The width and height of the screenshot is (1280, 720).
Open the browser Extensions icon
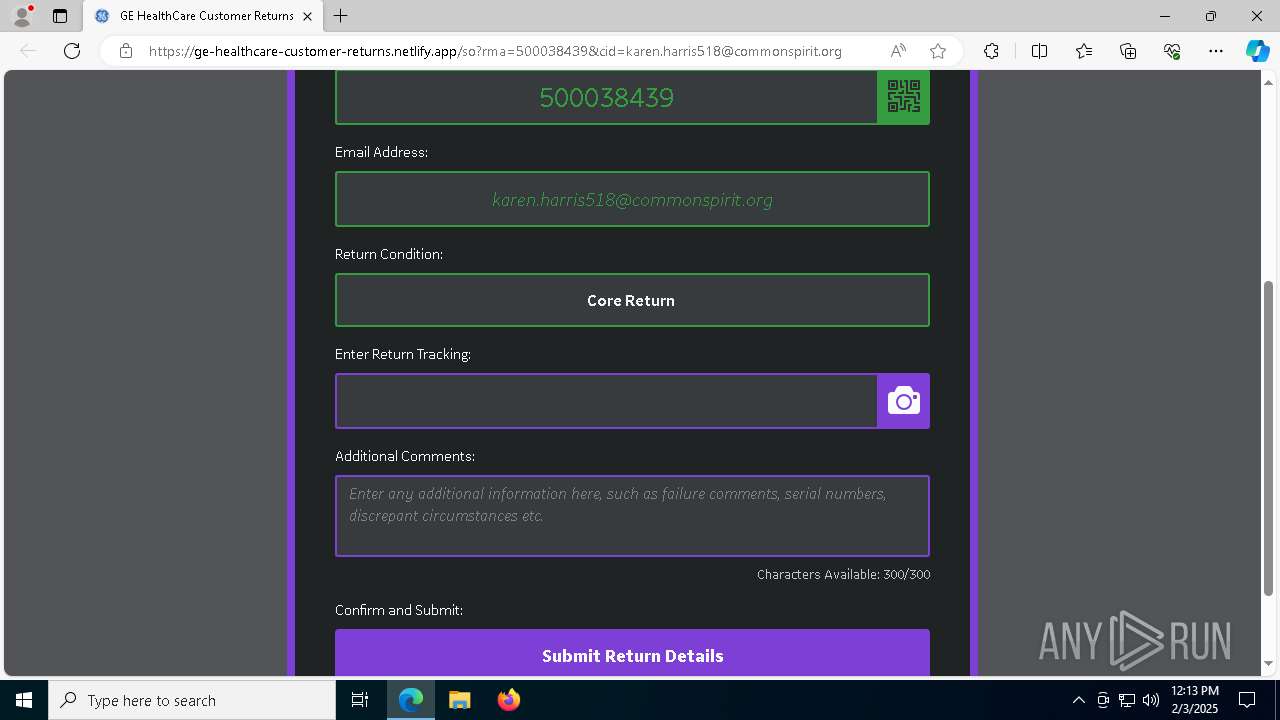click(991, 51)
